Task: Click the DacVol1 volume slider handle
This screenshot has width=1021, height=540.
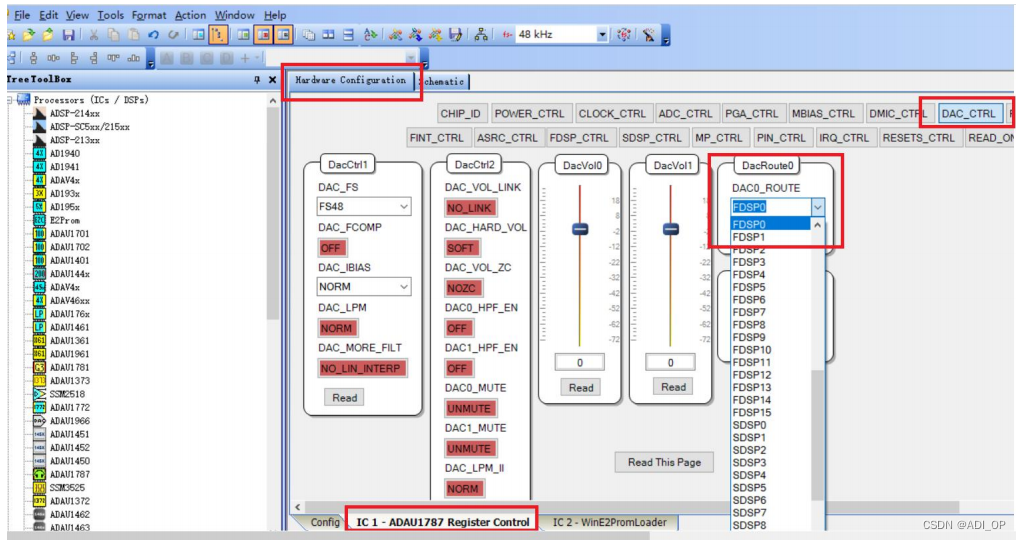Action: [671, 229]
